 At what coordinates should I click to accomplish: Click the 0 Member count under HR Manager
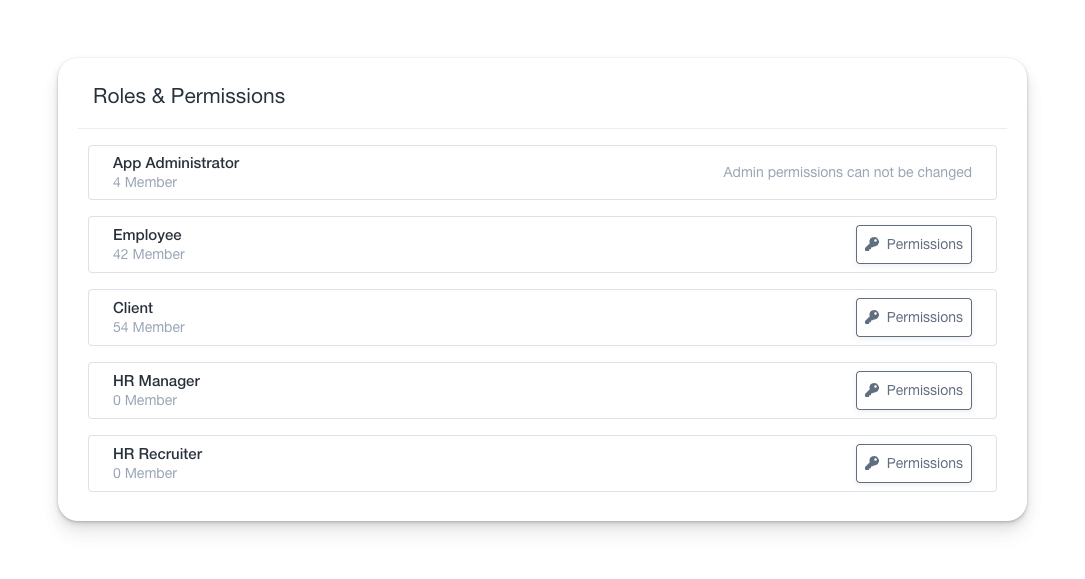(x=145, y=400)
